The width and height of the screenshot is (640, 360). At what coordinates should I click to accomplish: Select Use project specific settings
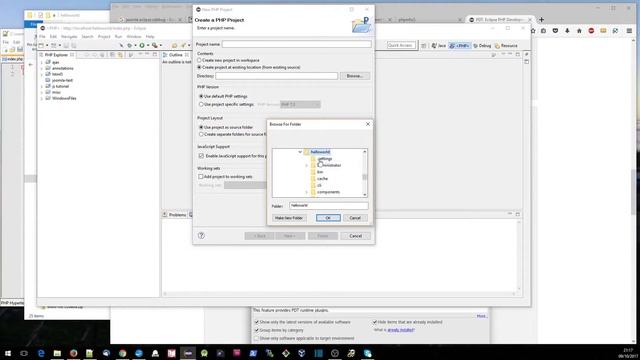coord(201,104)
